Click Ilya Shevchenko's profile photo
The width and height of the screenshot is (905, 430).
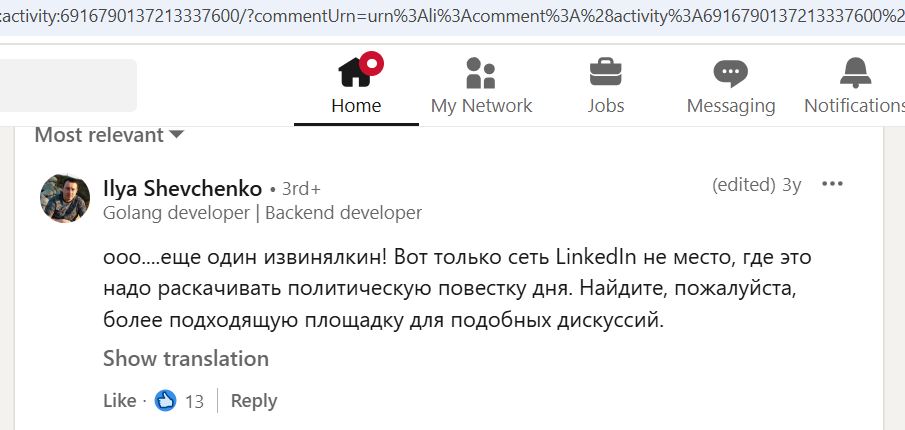pyautogui.click(x=65, y=198)
